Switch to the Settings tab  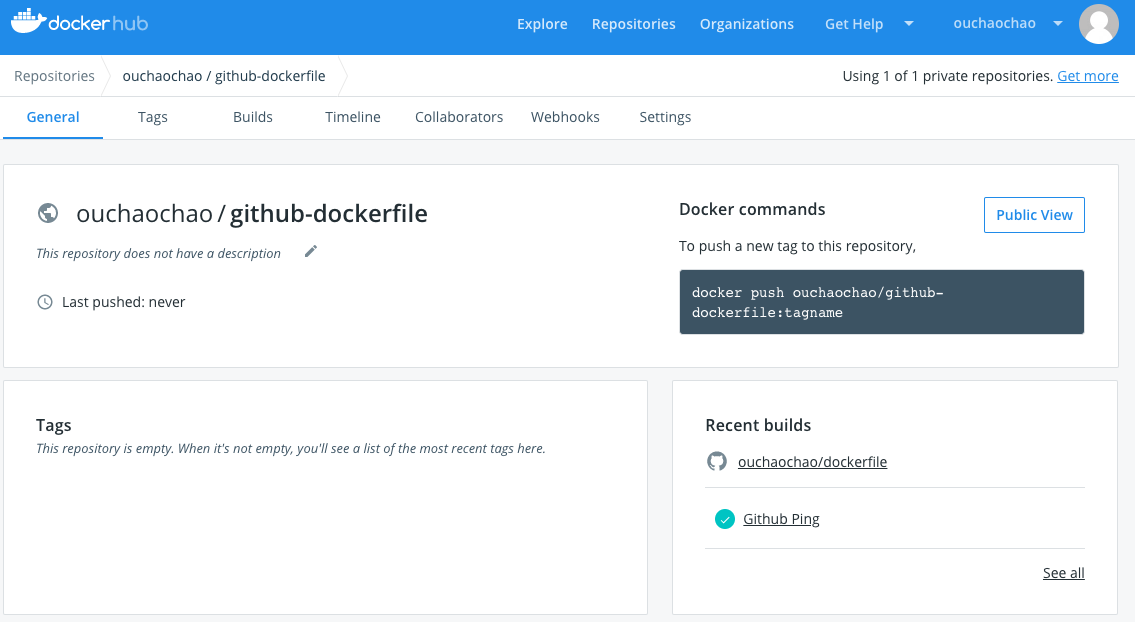tap(665, 117)
